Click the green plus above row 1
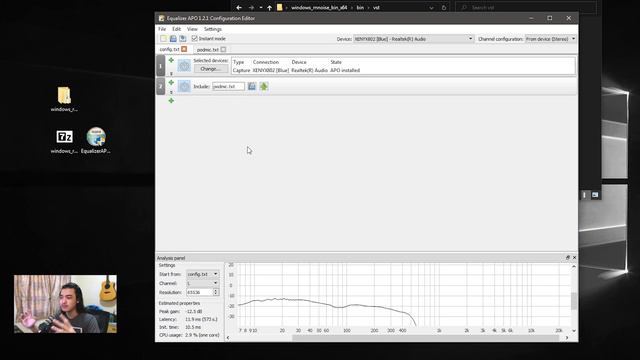 pos(171,60)
